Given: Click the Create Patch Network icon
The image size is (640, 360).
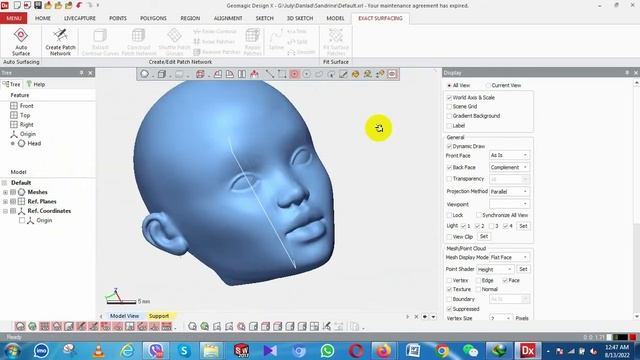Looking at the screenshot, I should pos(60,35).
